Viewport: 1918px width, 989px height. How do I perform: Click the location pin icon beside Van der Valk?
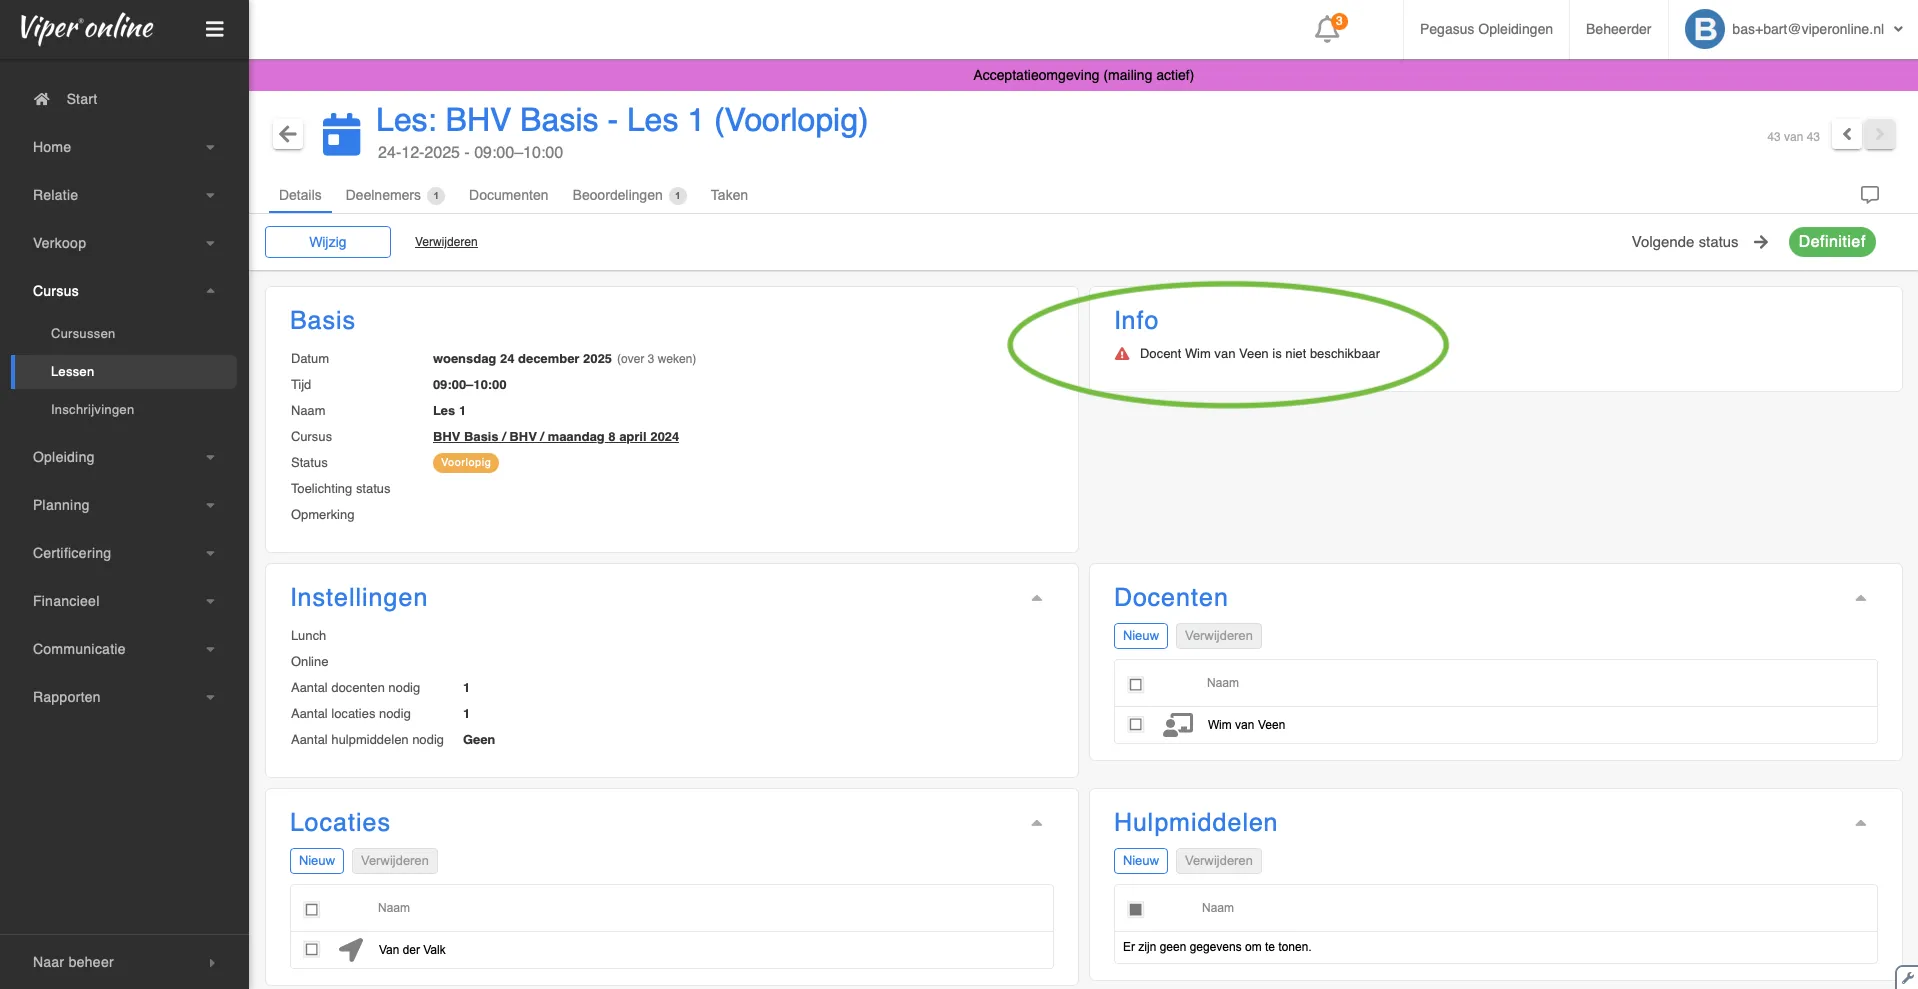(x=349, y=950)
